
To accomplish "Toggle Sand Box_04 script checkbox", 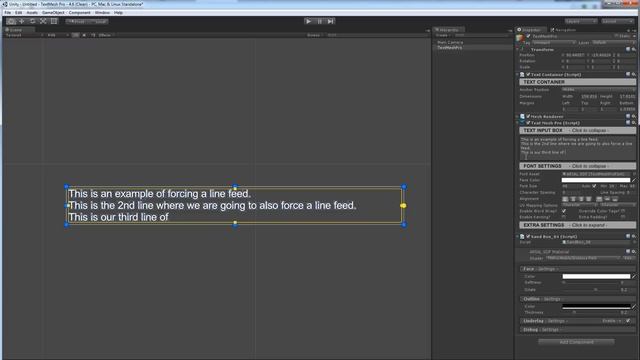I will (x=528, y=237).
